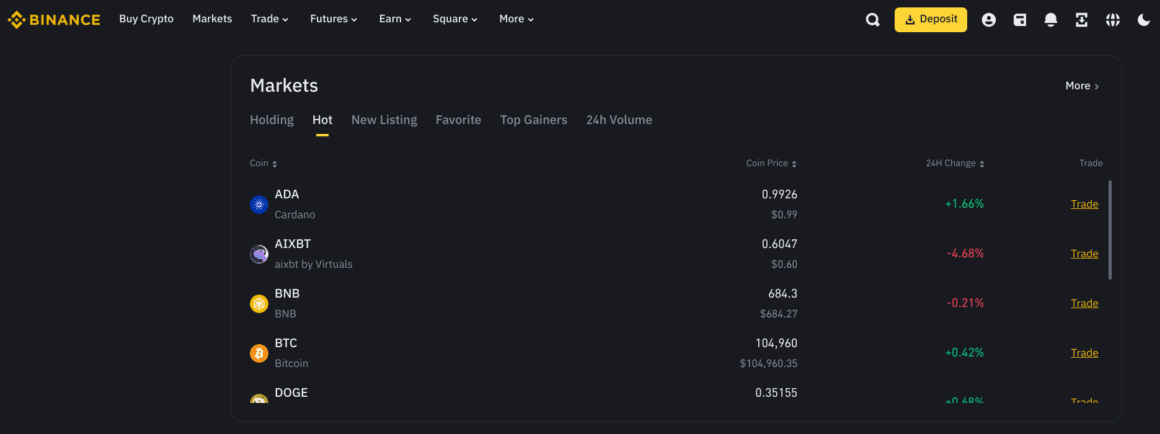Click the ADA price 0.9926
1160x434 pixels.
coord(780,194)
